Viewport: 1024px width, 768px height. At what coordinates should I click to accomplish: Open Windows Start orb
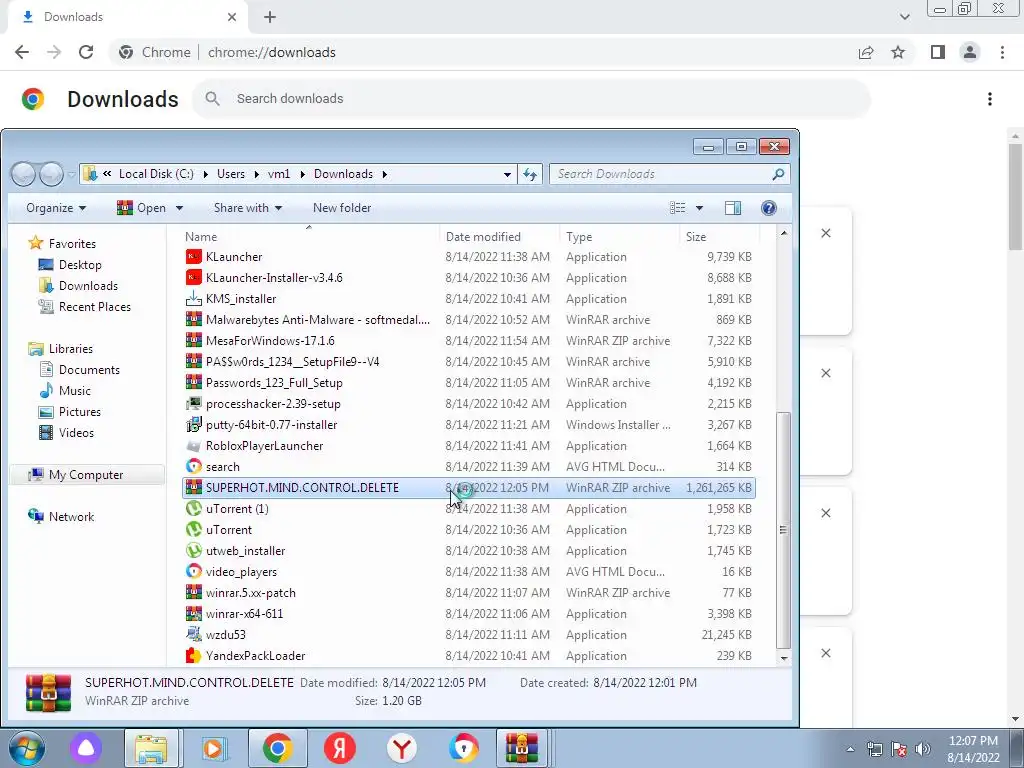27,748
